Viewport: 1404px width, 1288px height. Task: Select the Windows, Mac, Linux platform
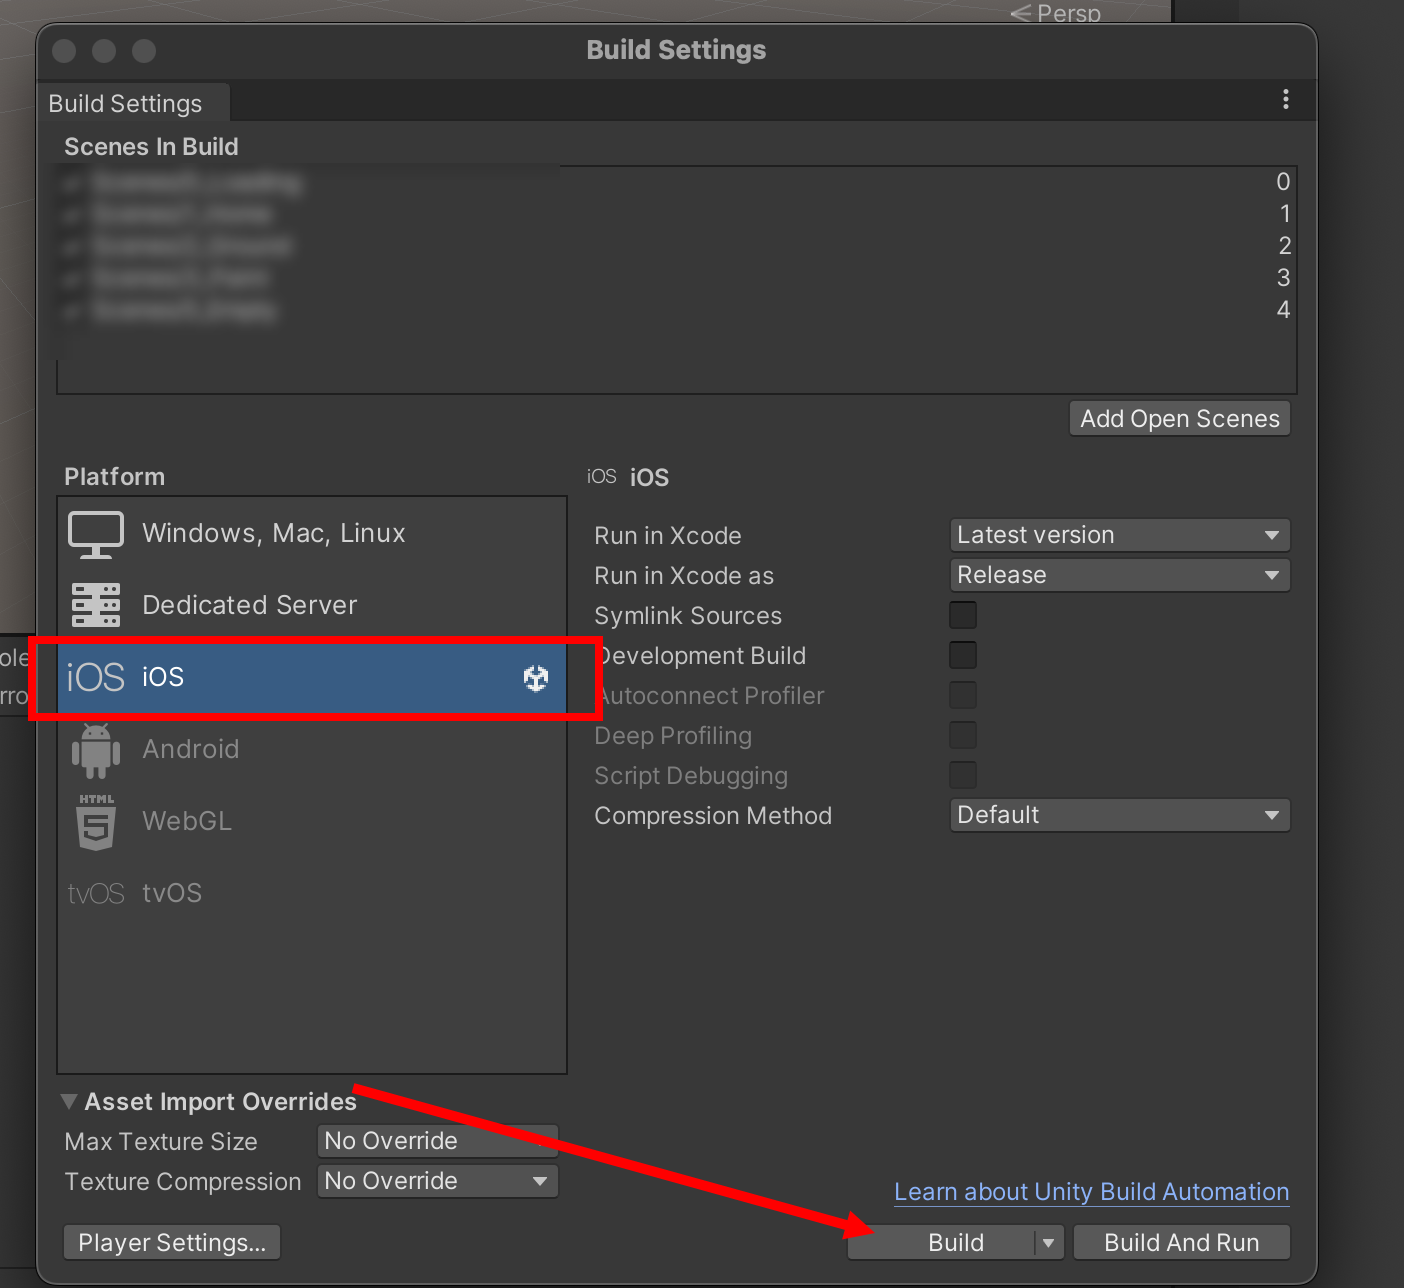(x=312, y=533)
